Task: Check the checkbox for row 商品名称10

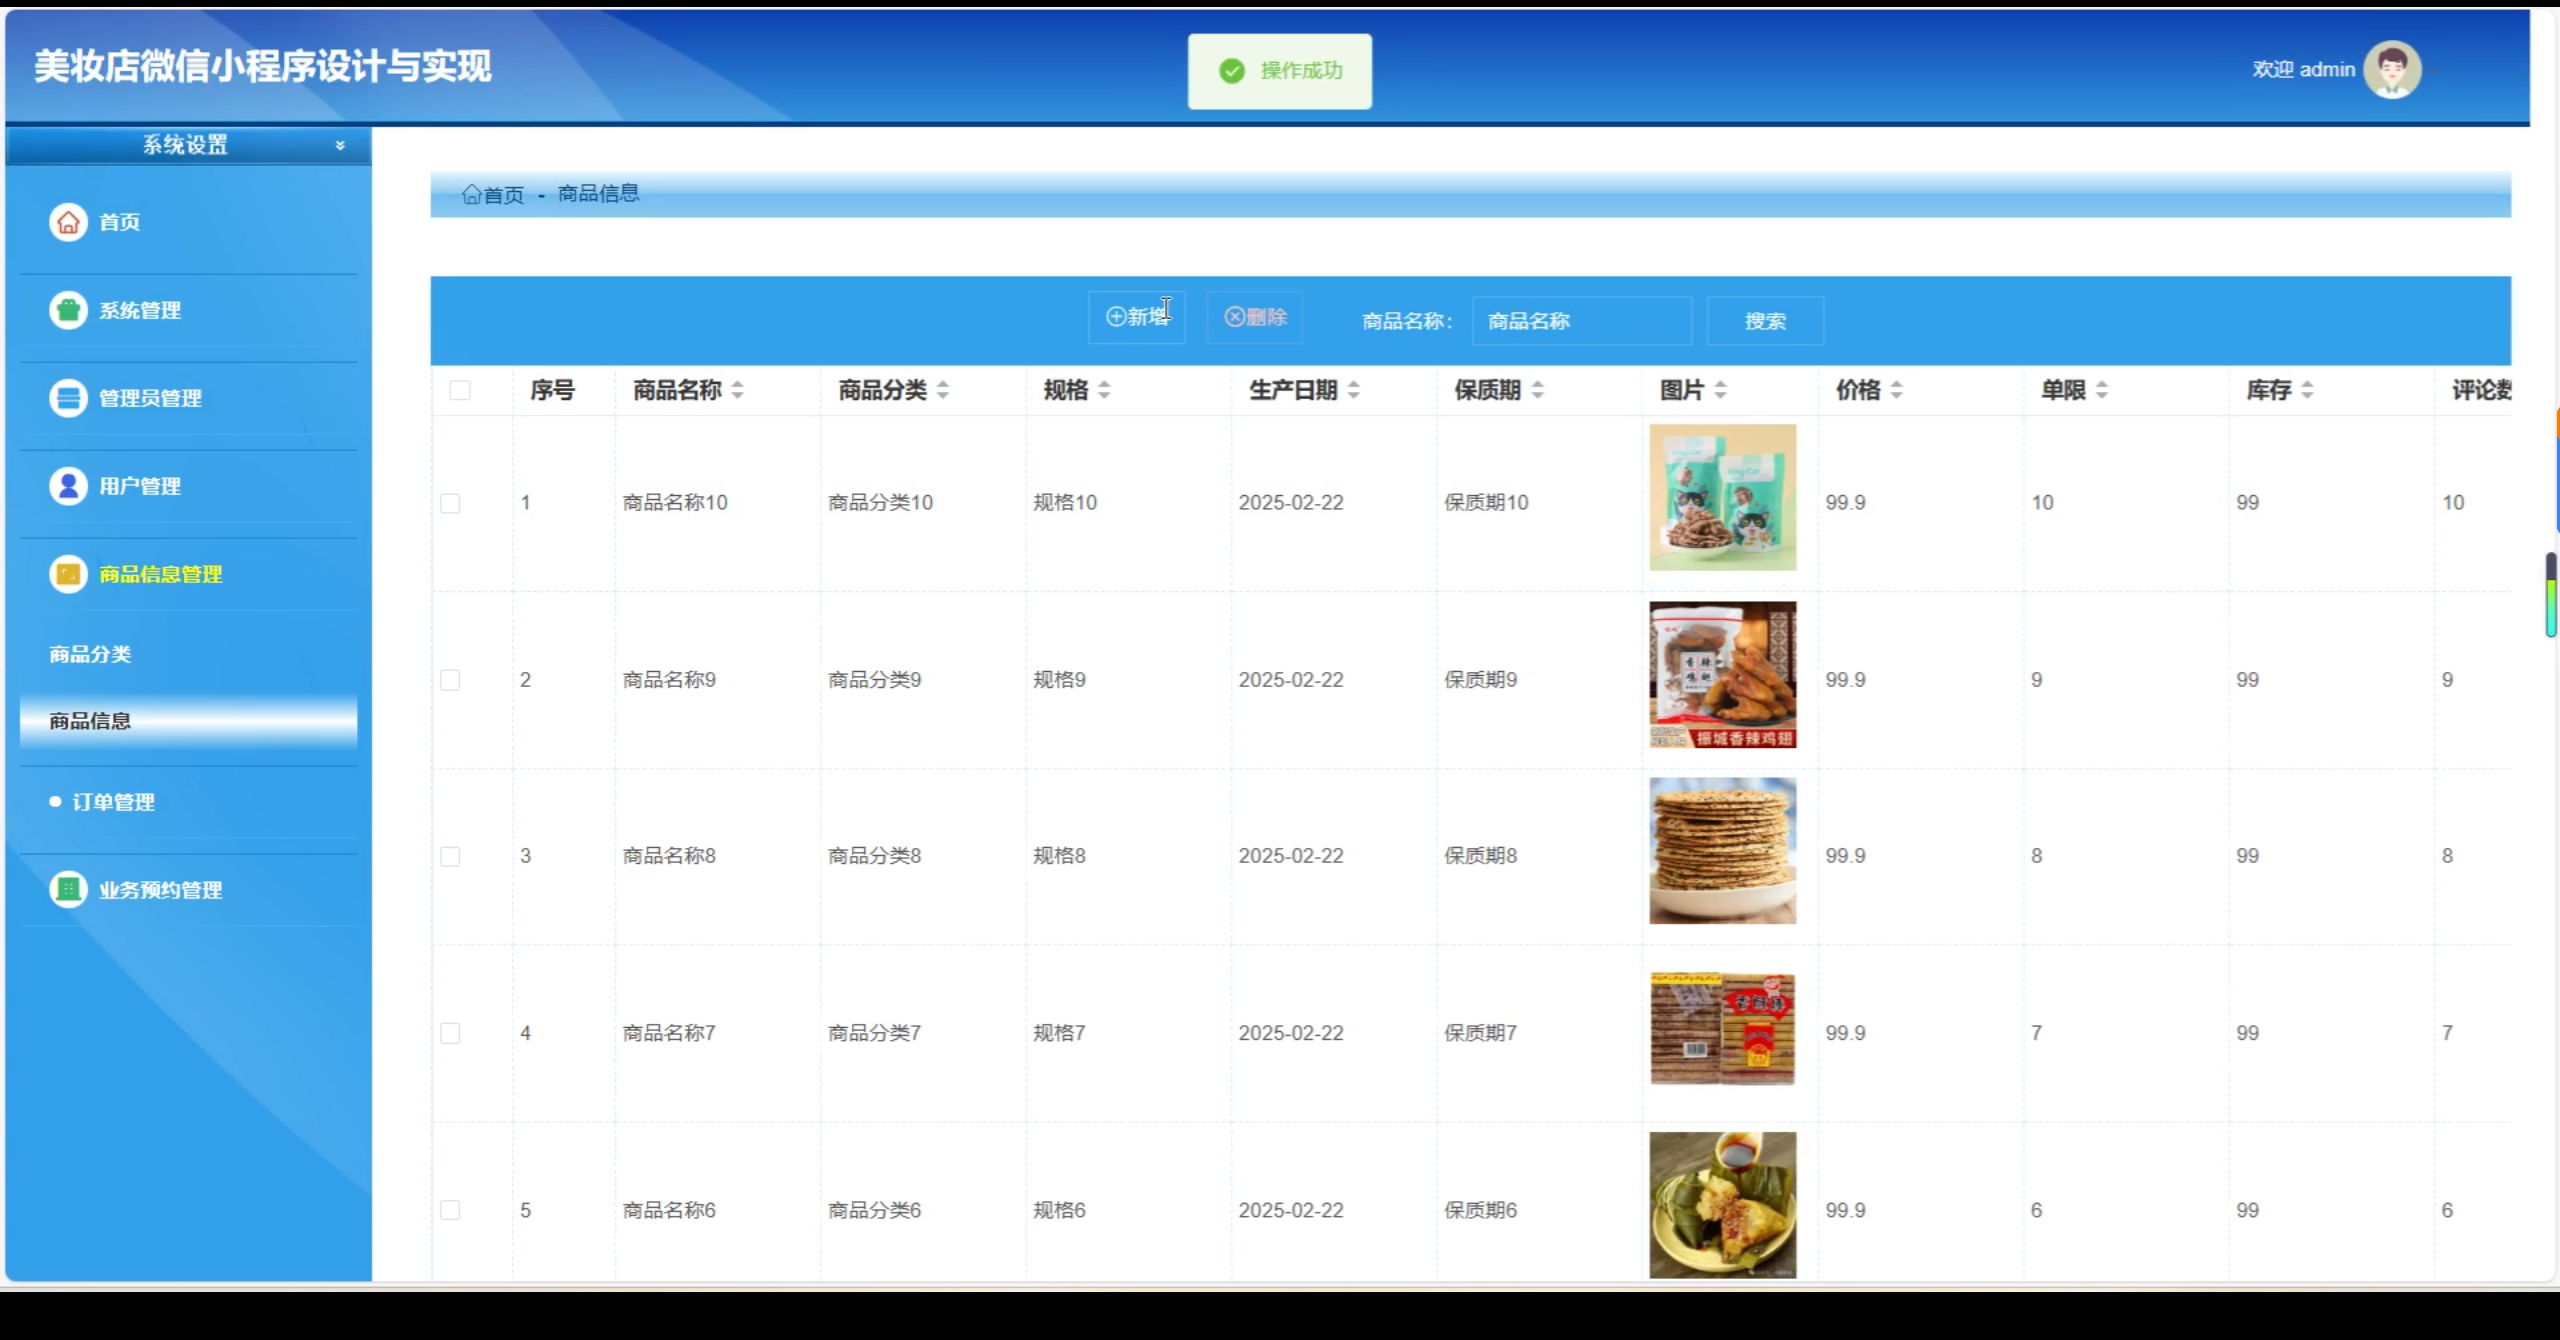Action: tap(450, 503)
